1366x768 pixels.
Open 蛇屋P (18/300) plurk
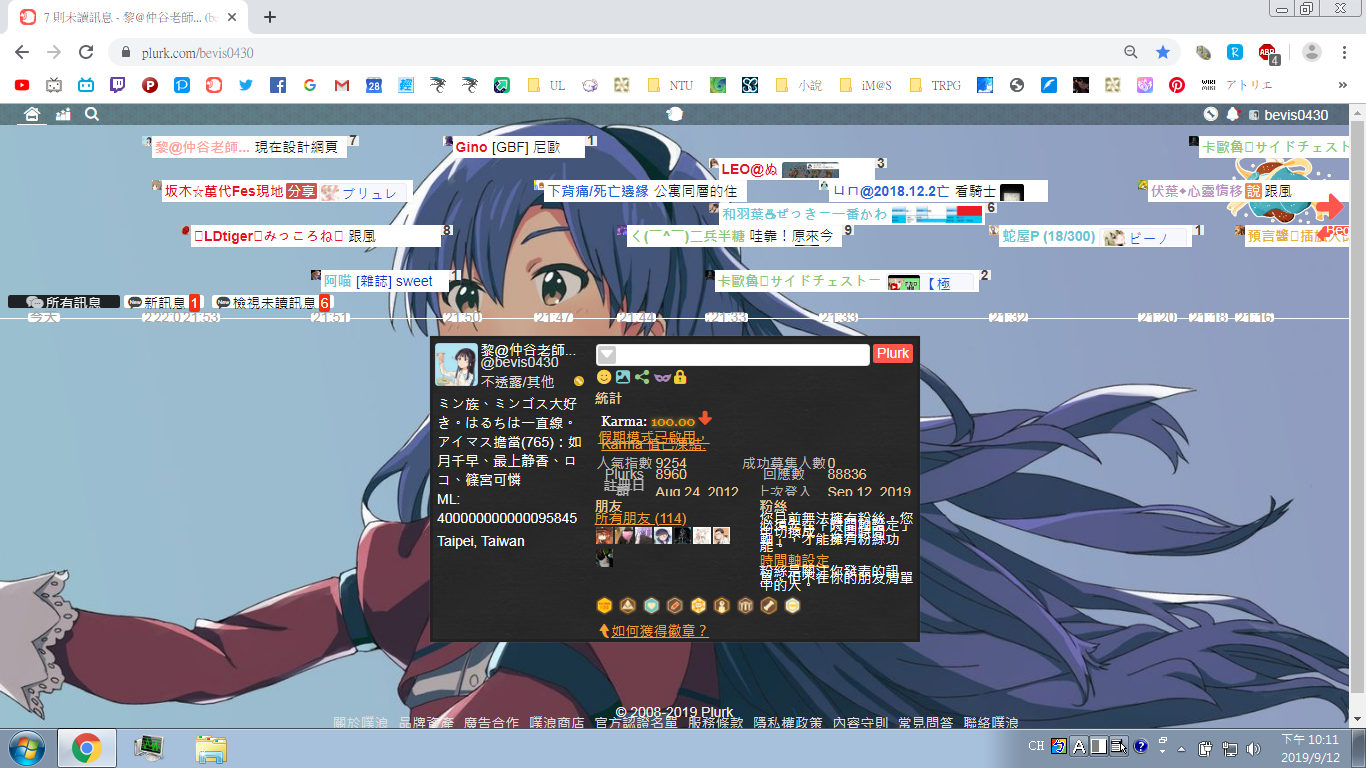[x=1094, y=237]
